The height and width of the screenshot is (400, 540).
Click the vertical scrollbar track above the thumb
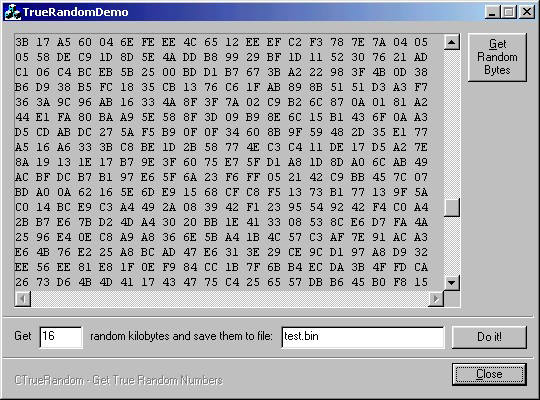point(451,124)
